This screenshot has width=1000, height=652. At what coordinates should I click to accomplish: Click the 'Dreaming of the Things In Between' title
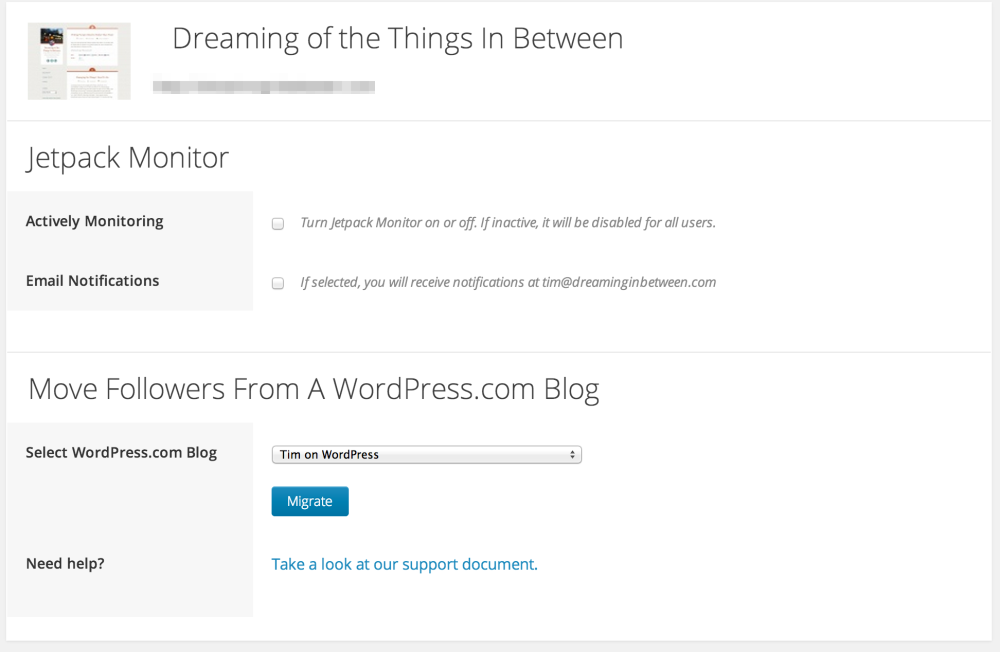[x=397, y=39]
